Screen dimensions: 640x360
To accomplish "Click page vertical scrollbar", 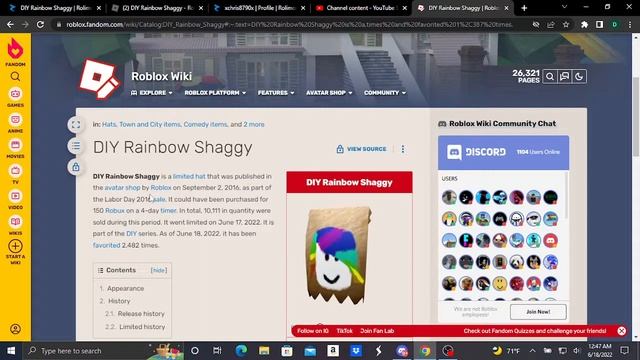I will point(636,116).
